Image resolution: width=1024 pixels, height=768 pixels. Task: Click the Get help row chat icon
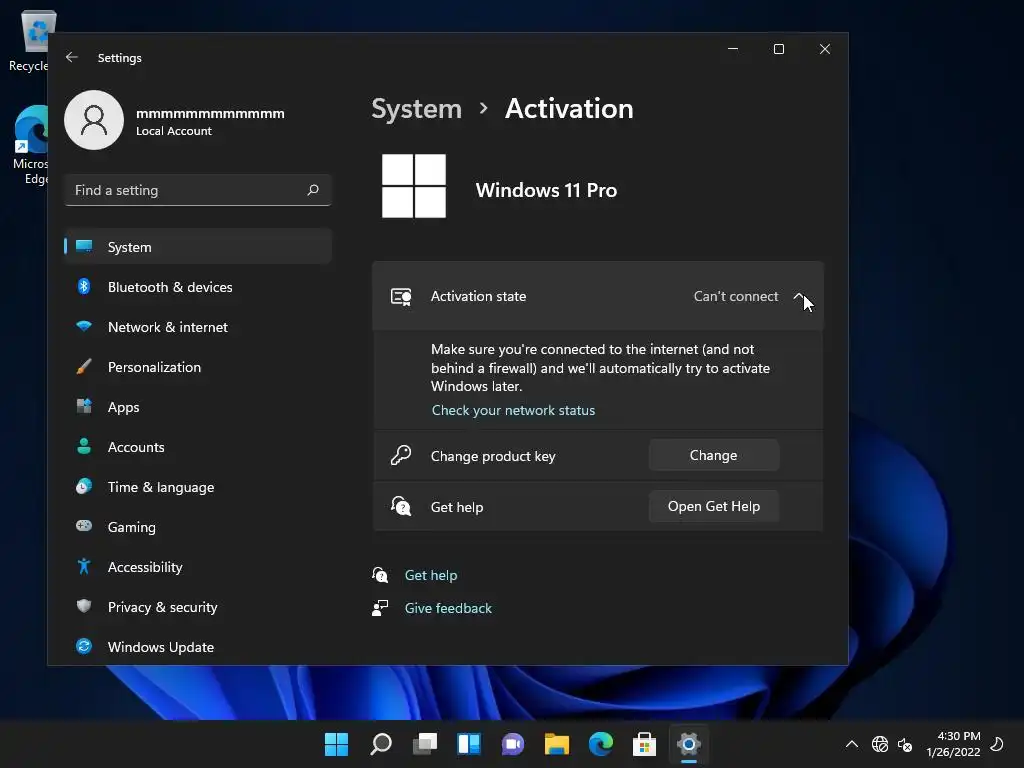(x=401, y=506)
